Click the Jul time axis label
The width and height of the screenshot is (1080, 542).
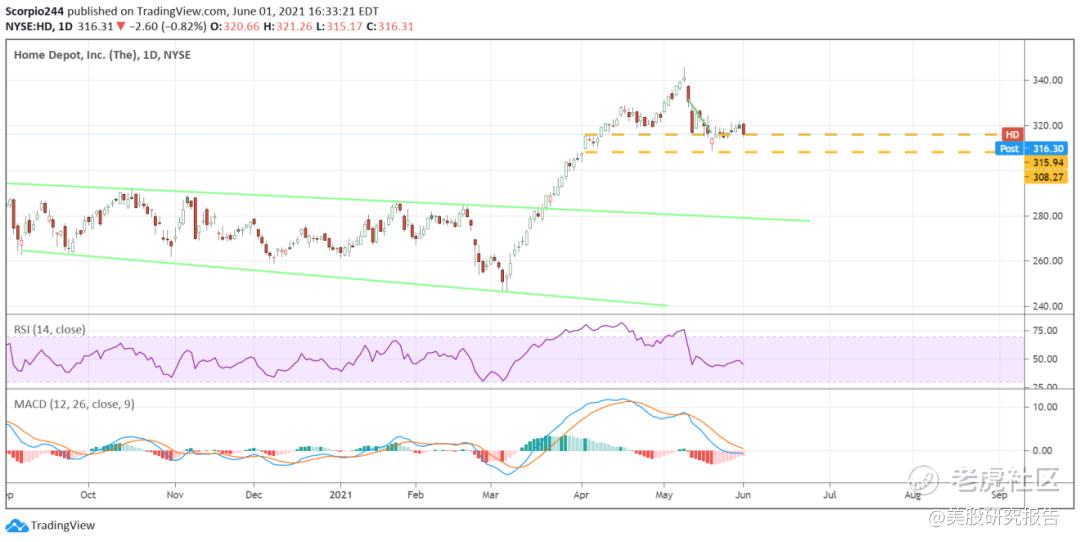coord(830,494)
